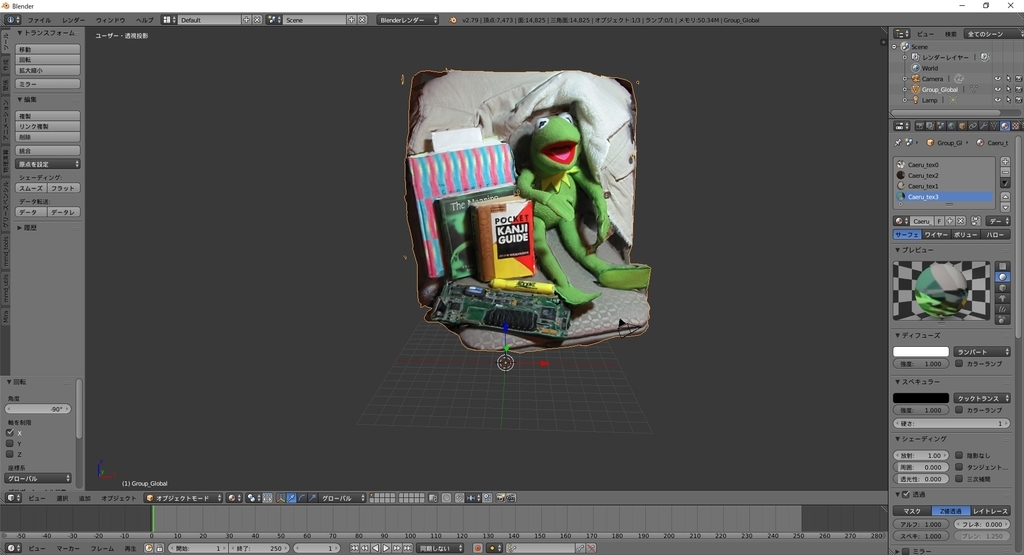The image size is (1024, 555).
Task: Select flat plane preview shape icon
Action: point(1002,266)
